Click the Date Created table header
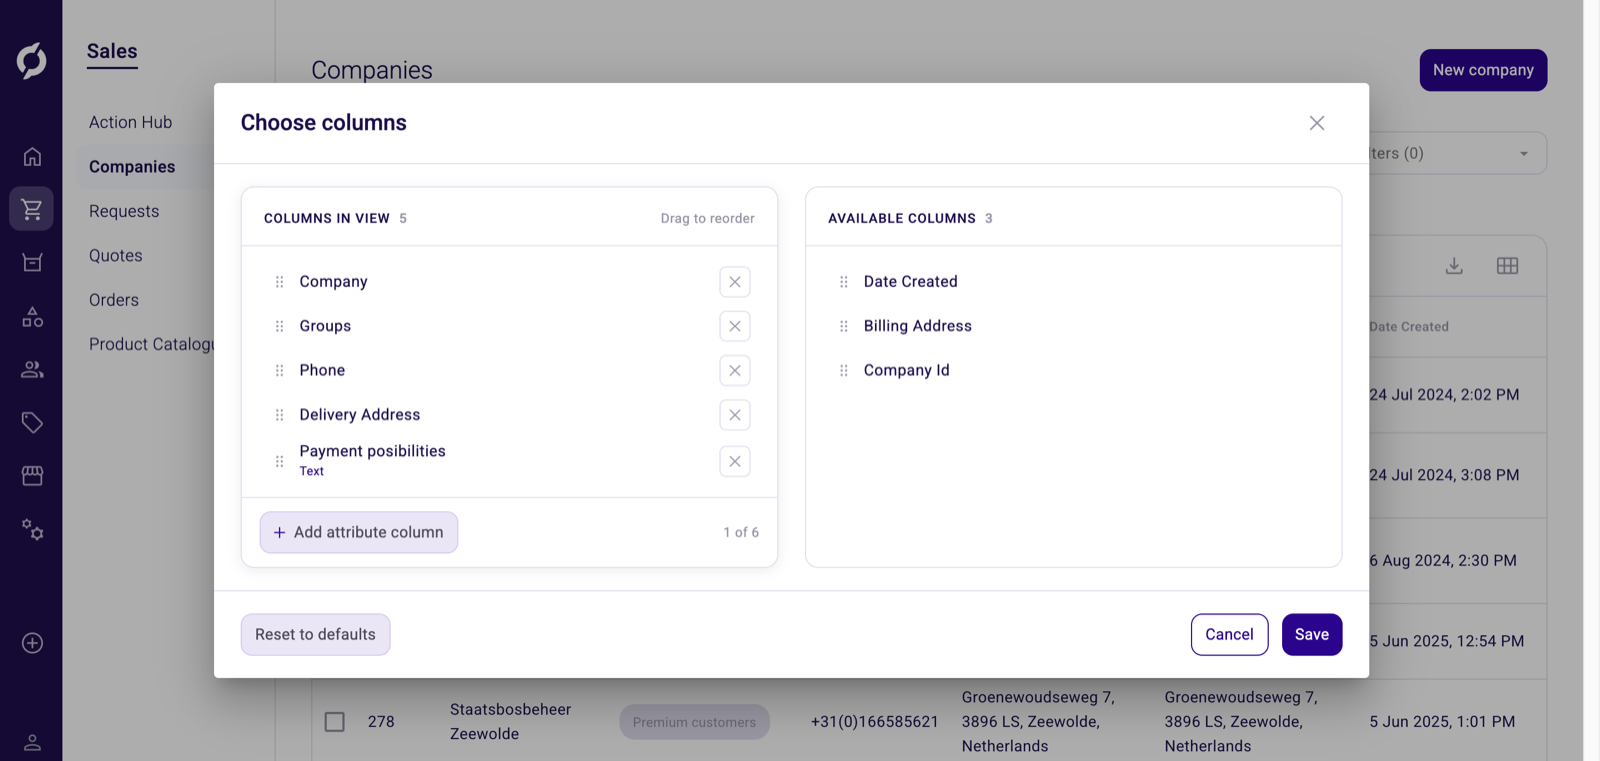Viewport: 1600px width, 761px height. click(1409, 327)
